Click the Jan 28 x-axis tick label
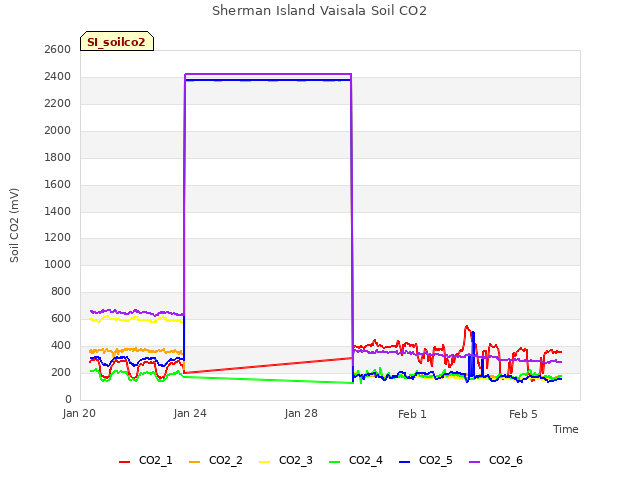640x480 pixels. click(x=301, y=413)
